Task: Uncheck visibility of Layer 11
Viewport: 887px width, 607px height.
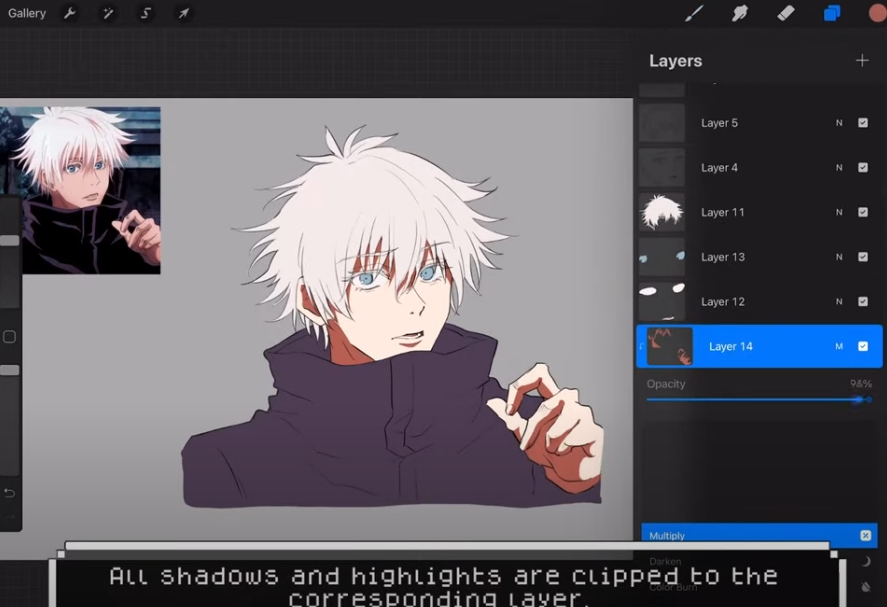Action: 863,212
